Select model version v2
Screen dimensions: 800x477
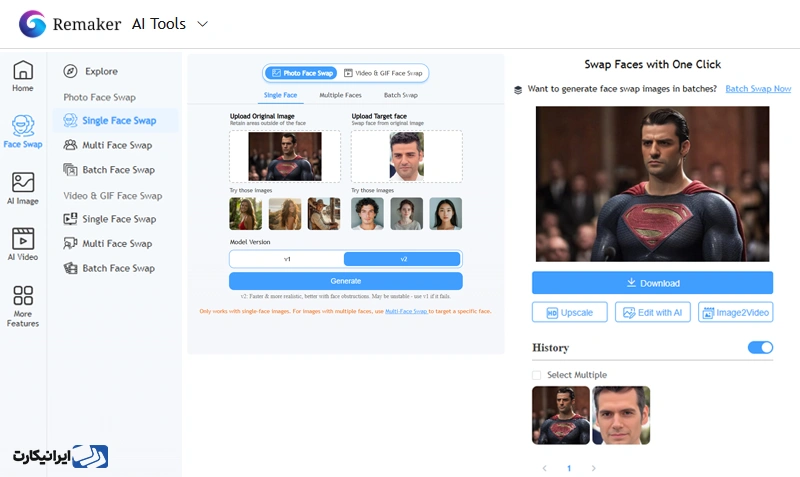(403, 259)
